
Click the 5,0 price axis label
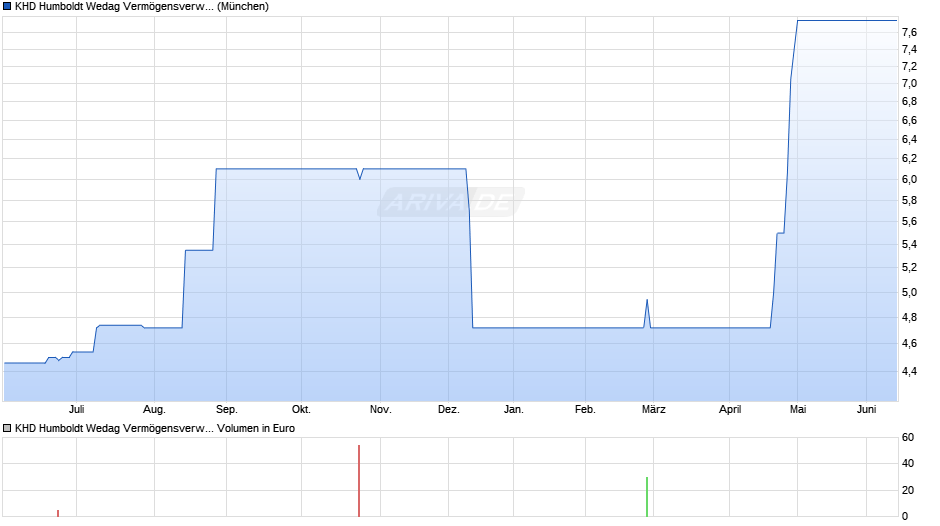tap(909, 293)
